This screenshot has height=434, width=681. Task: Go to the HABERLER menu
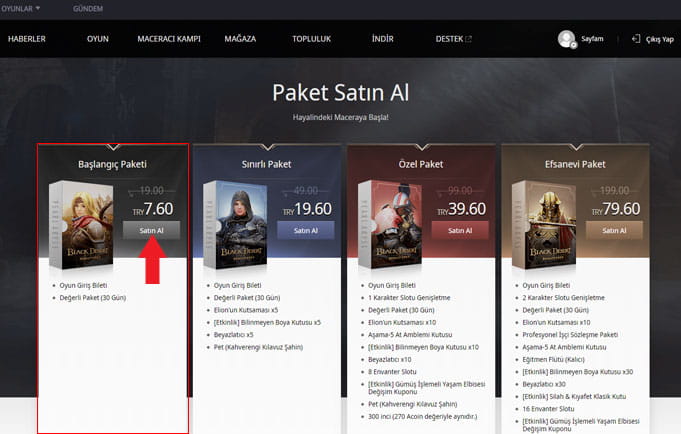26,39
